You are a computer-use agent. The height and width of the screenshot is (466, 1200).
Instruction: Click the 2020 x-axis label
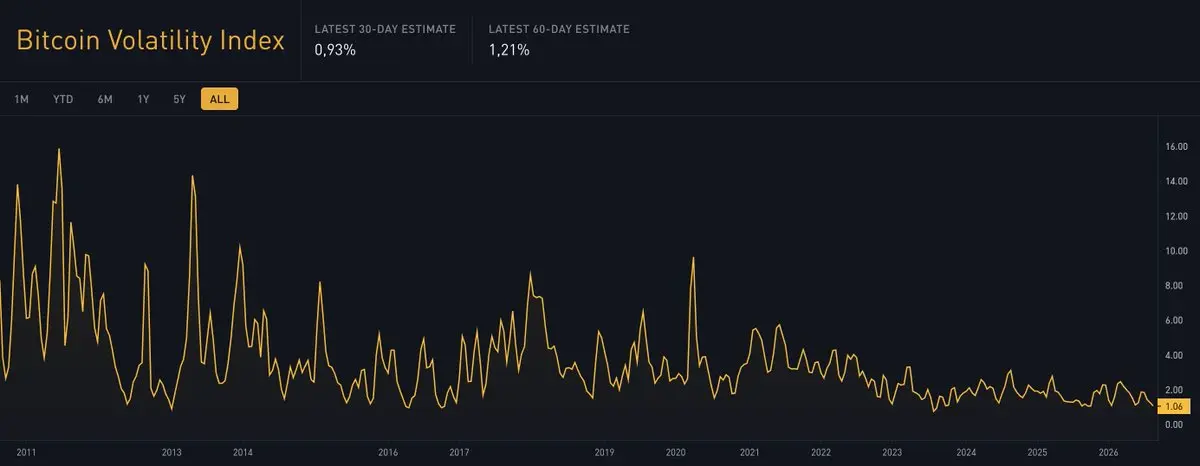[x=676, y=452]
